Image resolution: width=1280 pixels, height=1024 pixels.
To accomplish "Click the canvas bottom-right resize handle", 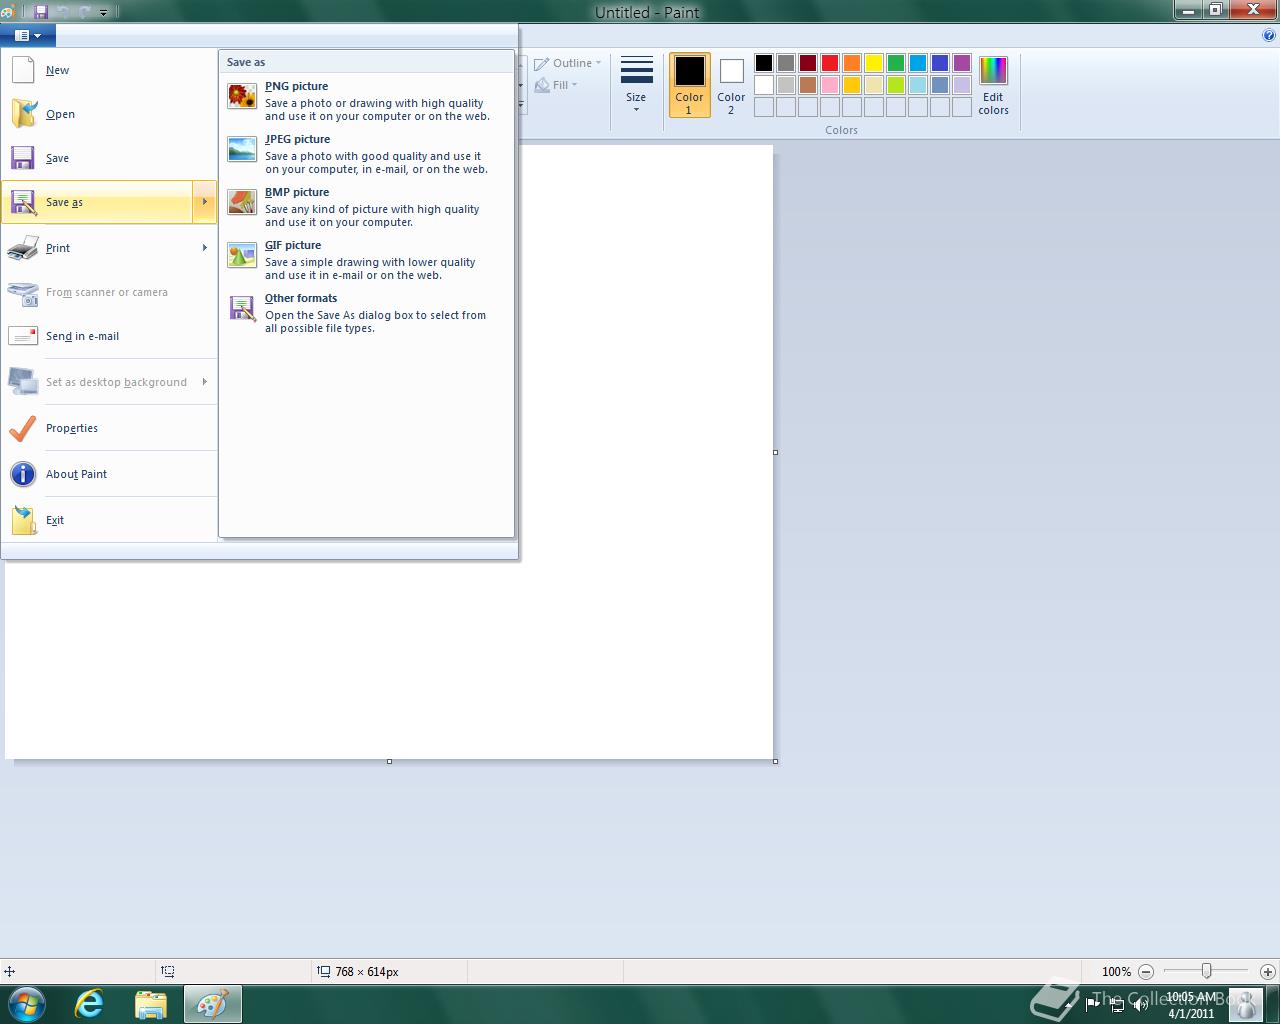I will (x=776, y=762).
